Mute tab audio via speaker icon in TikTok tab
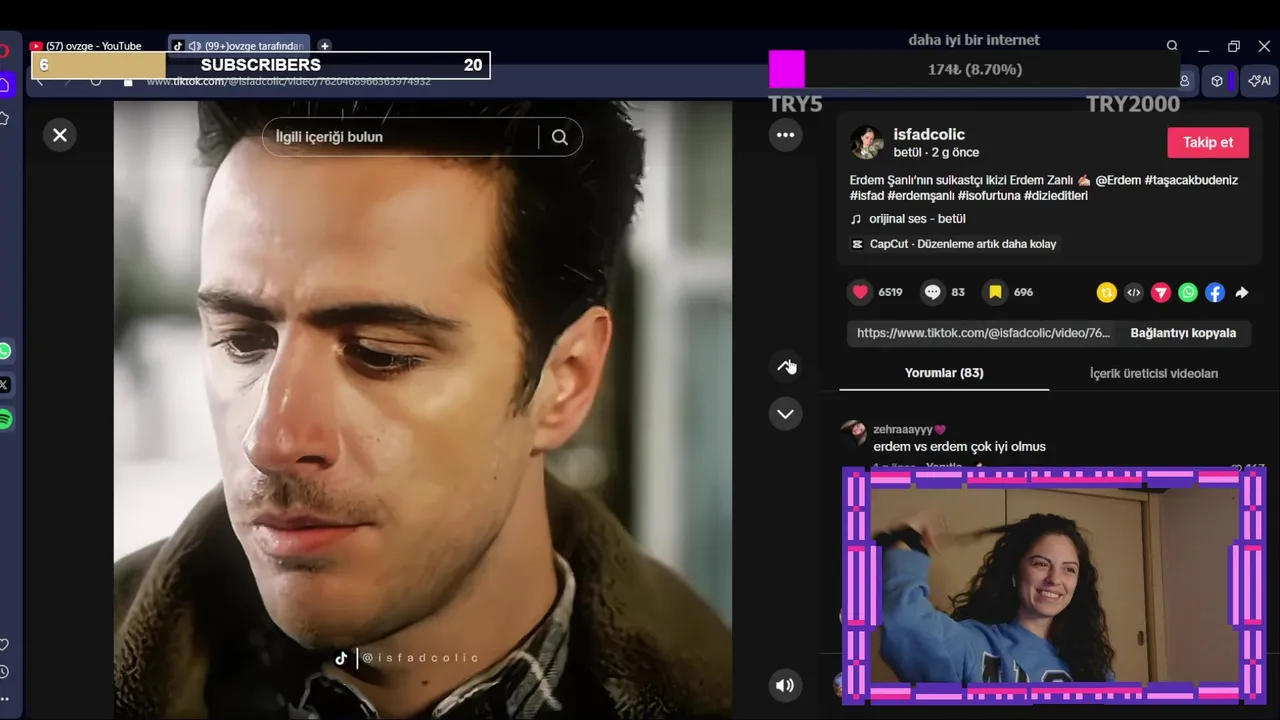Screen dimensions: 1280x720 pos(195,46)
